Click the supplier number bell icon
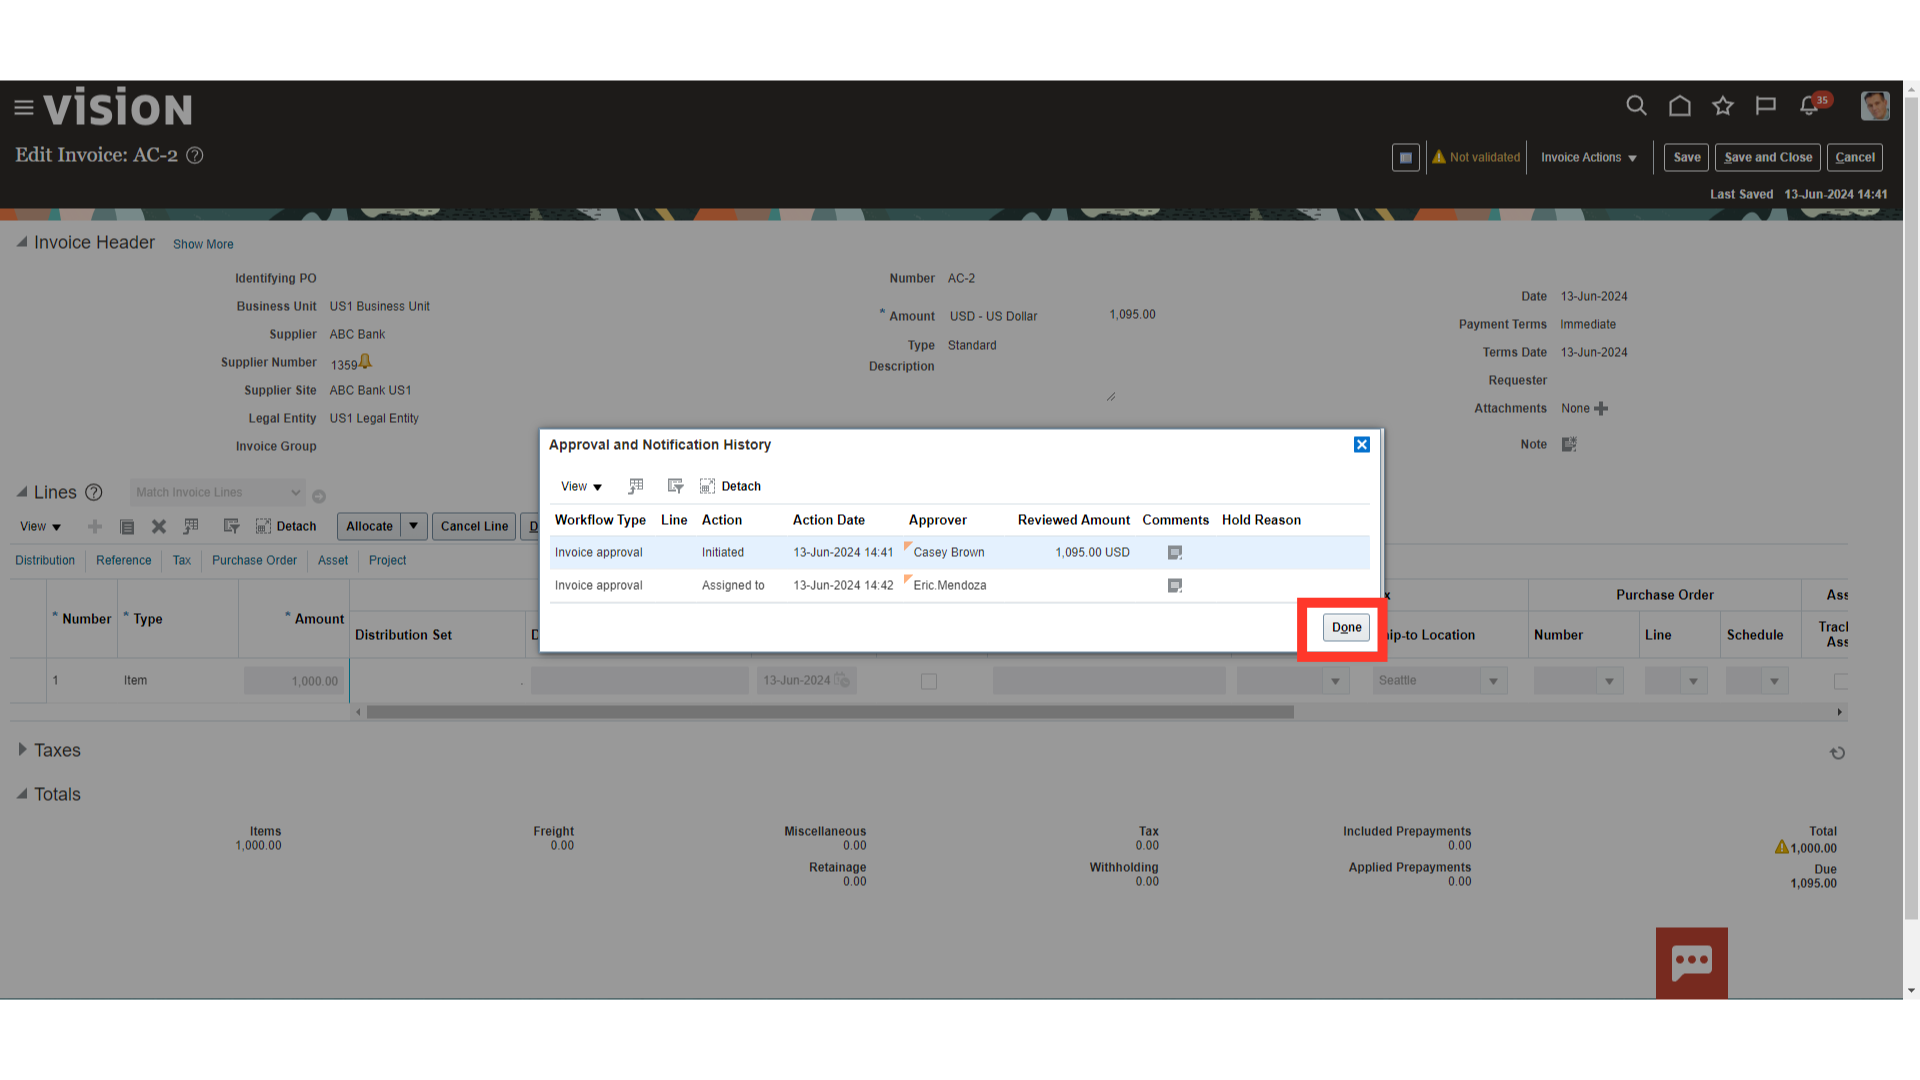The height and width of the screenshot is (1080, 1920). 365,361
